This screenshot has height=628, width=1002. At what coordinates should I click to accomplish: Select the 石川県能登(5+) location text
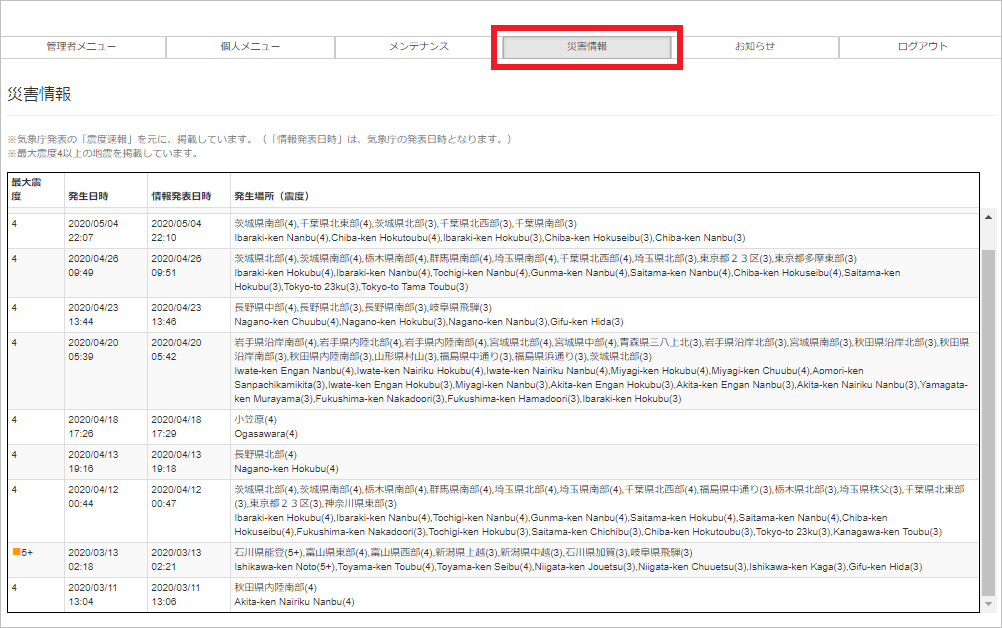[x=272, y=552]
